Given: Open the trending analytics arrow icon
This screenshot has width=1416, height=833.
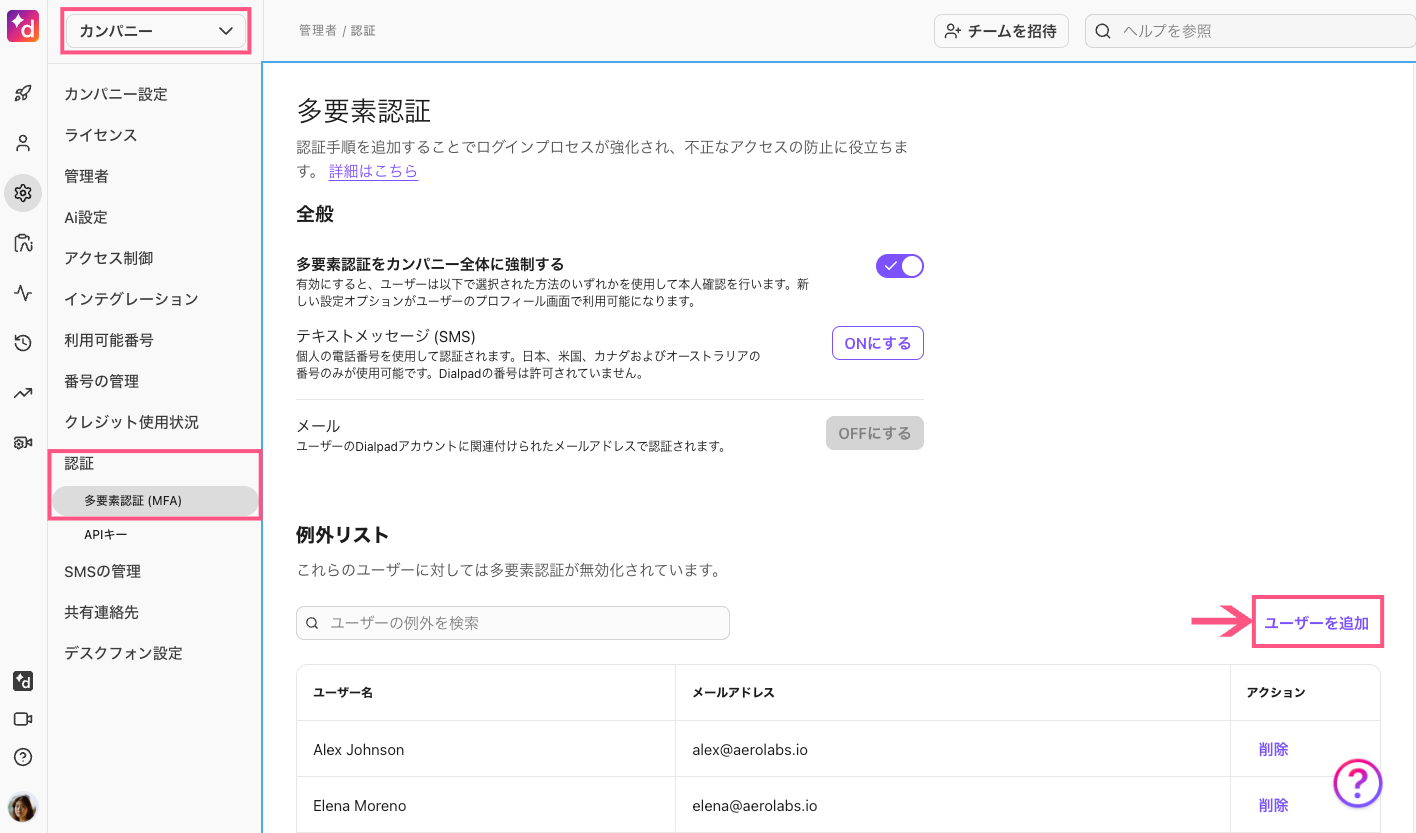Looking at the screenshot, I should click(23, 393).
